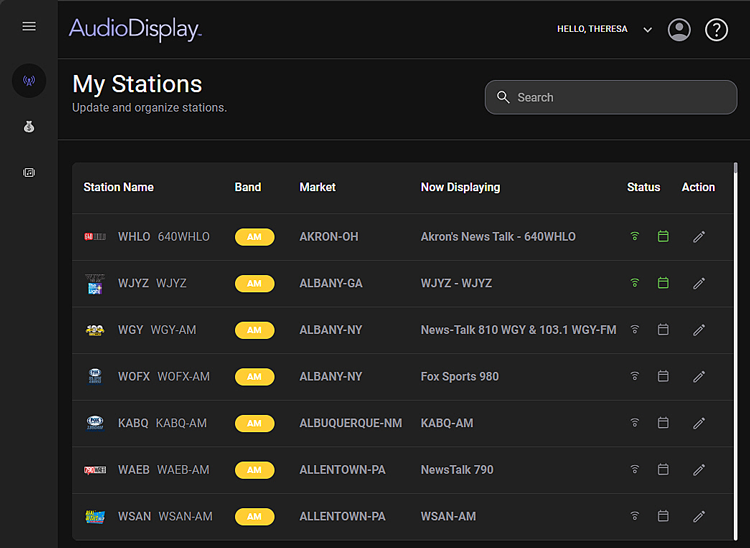Edit the WSAN station with pencil icon

pos(699,516)
